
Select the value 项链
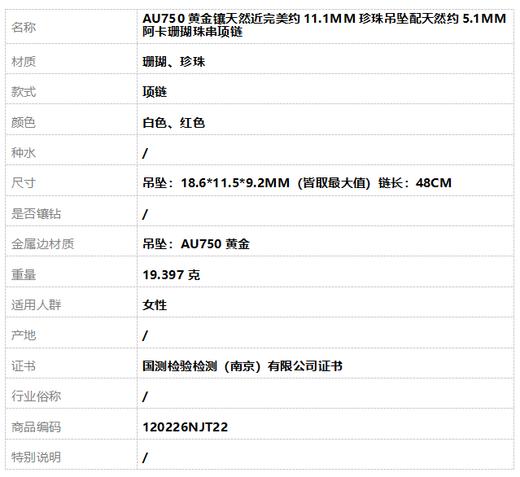[155, 92]
